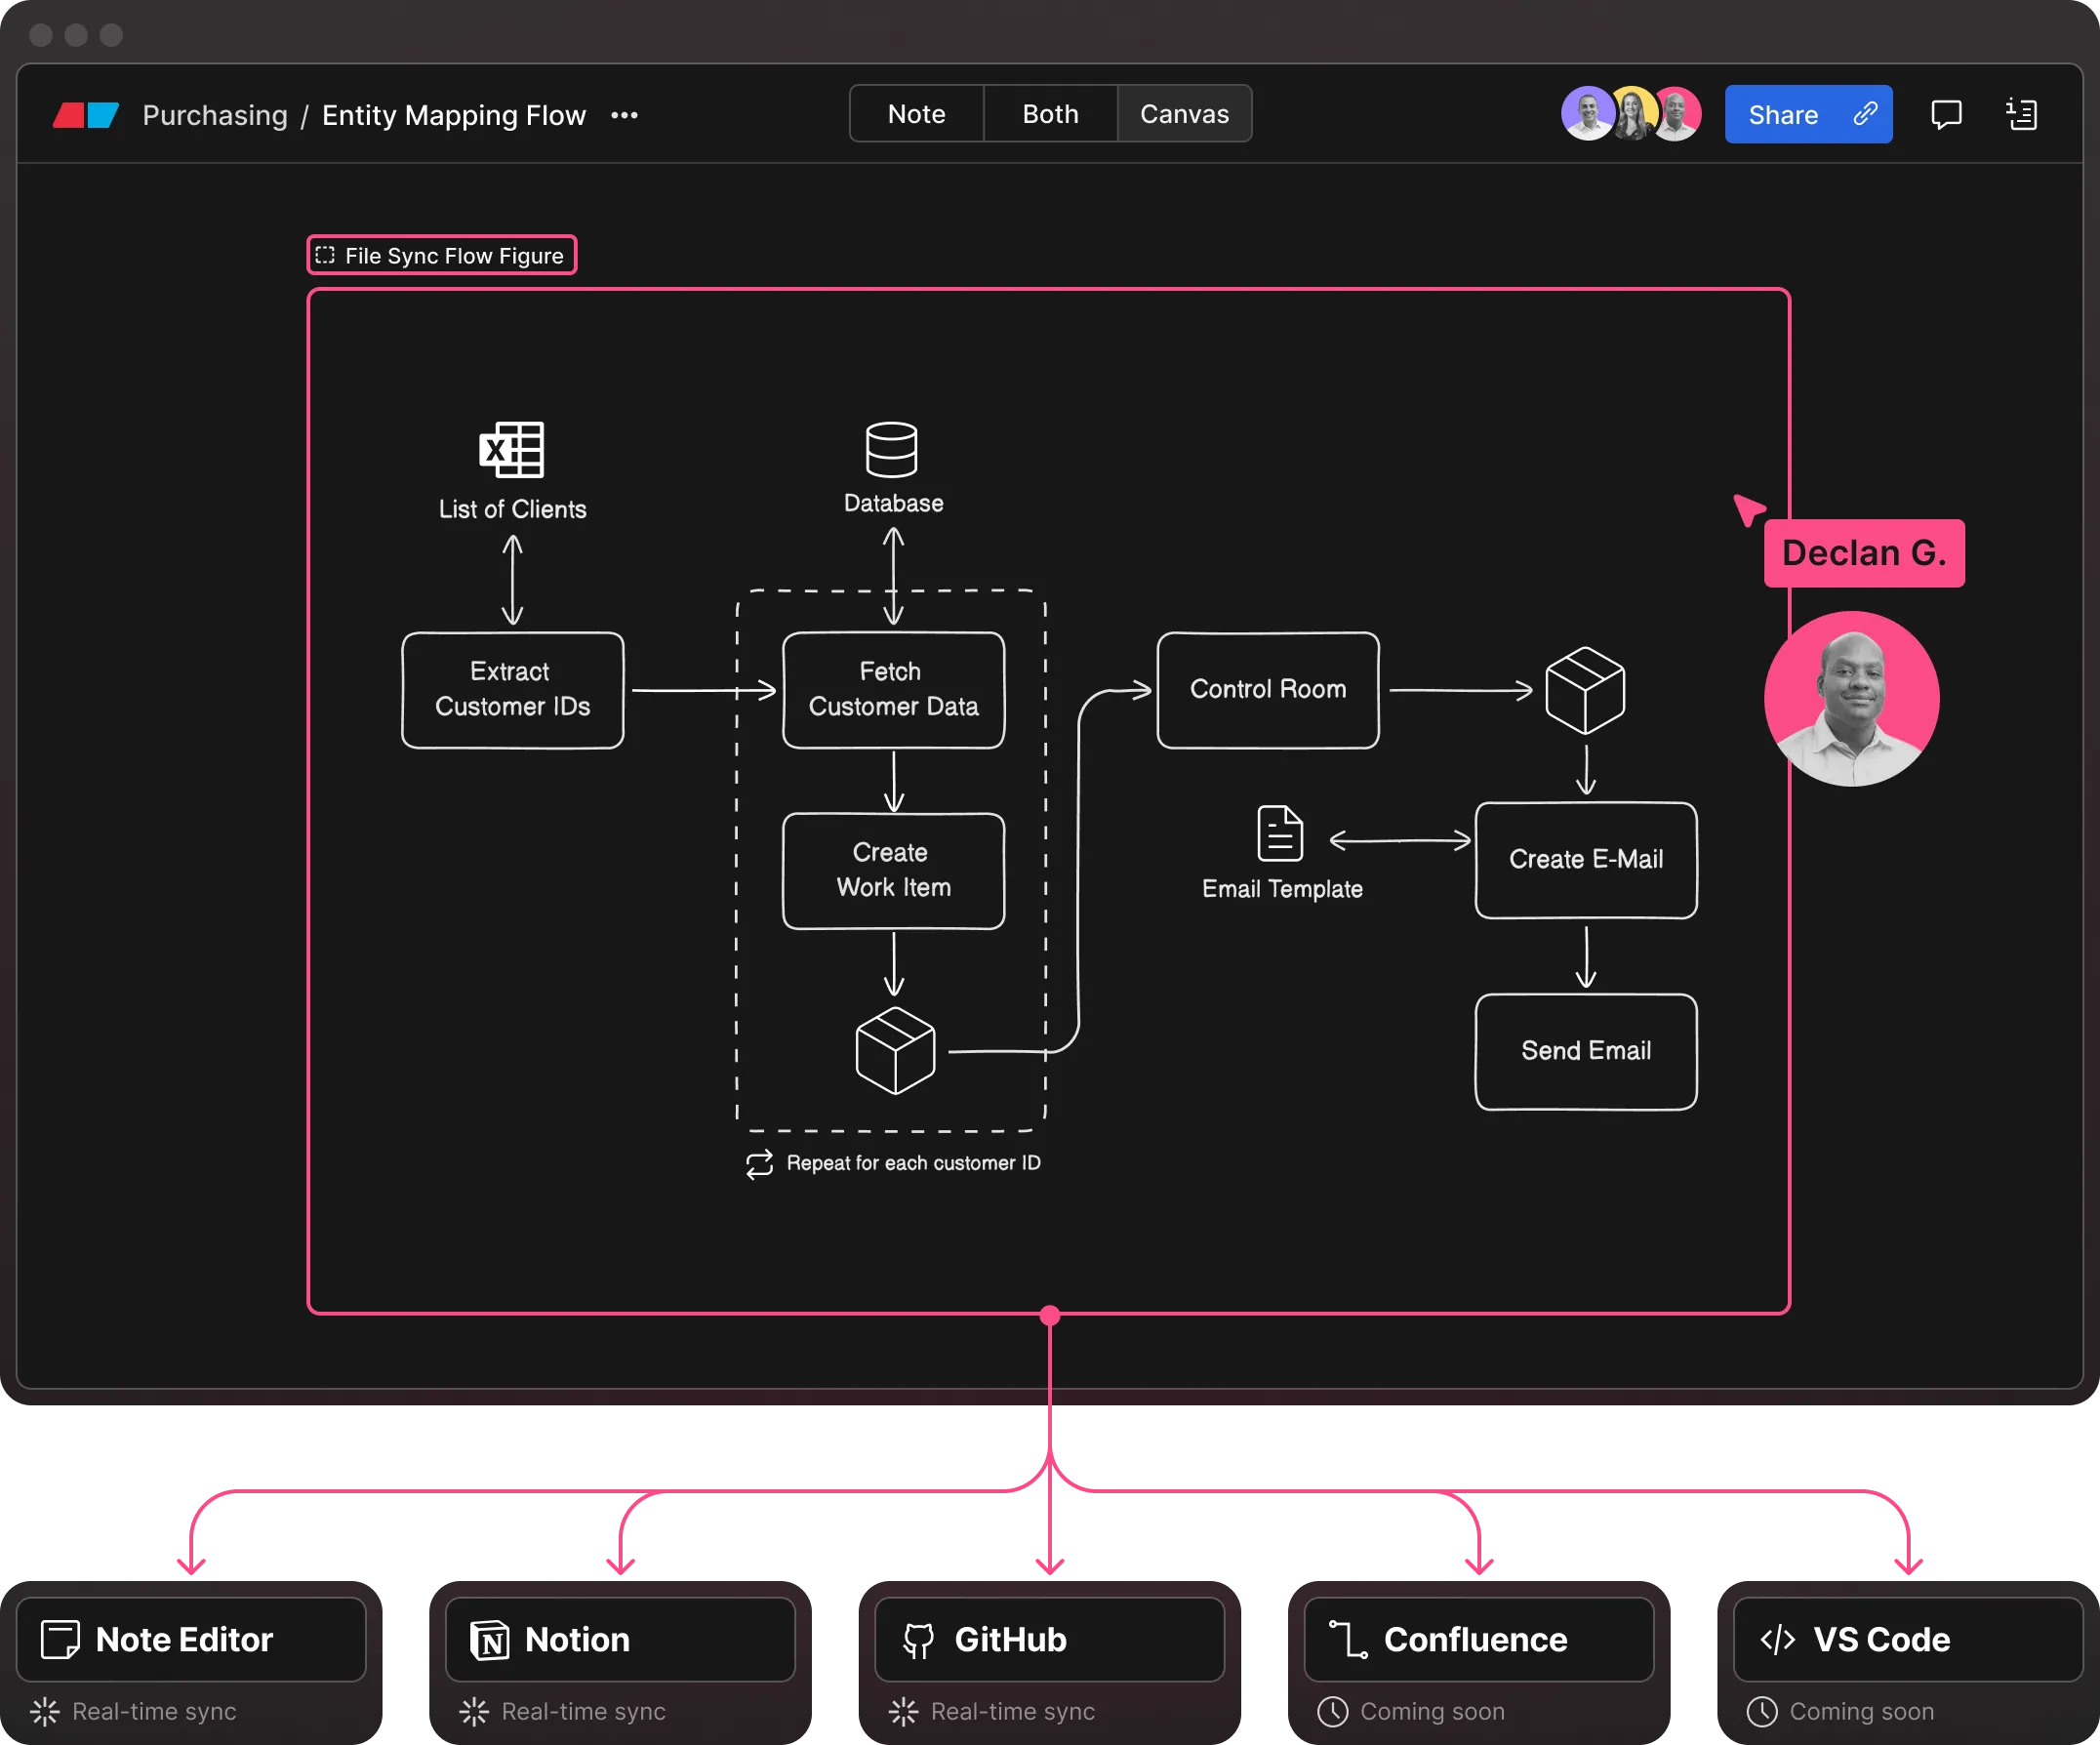Open the ellipsis menu next to Entity Mapping Flow
The width and height of the screenshot is (2100, 1745).
(623, 115)
